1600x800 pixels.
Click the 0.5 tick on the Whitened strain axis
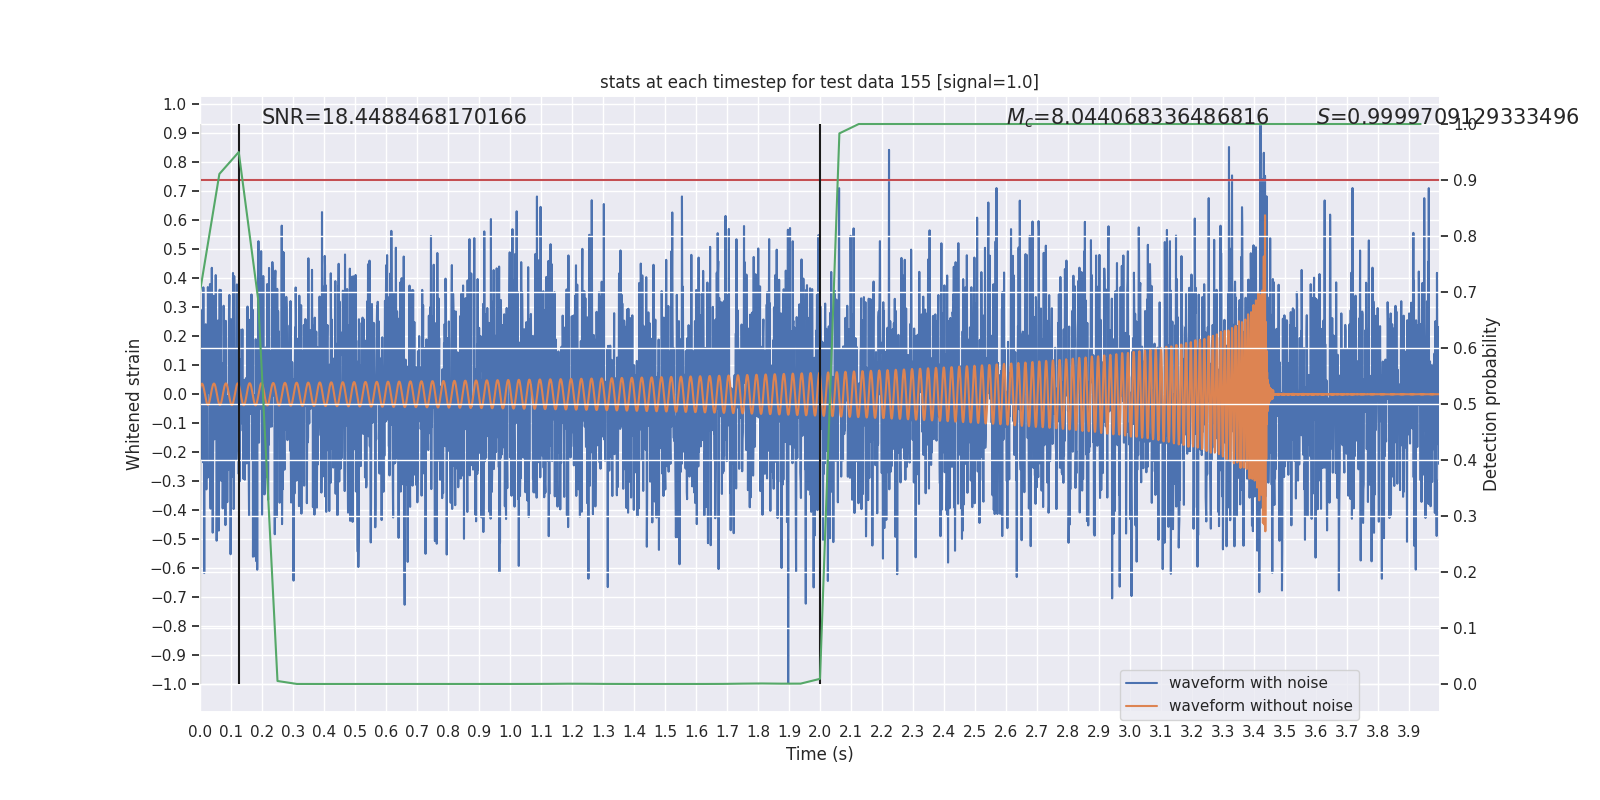175,249
